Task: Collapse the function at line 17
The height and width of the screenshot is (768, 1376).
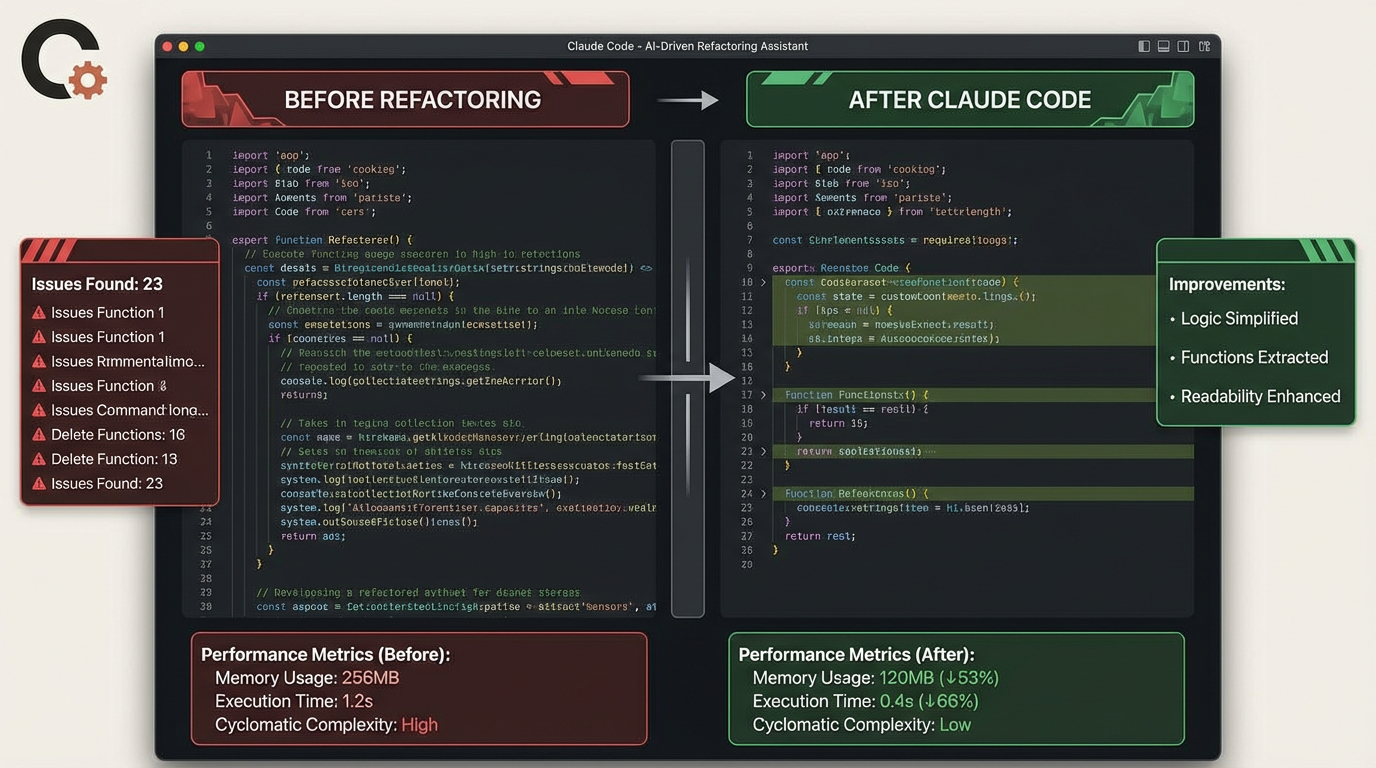Action: [x=762, y=394]
